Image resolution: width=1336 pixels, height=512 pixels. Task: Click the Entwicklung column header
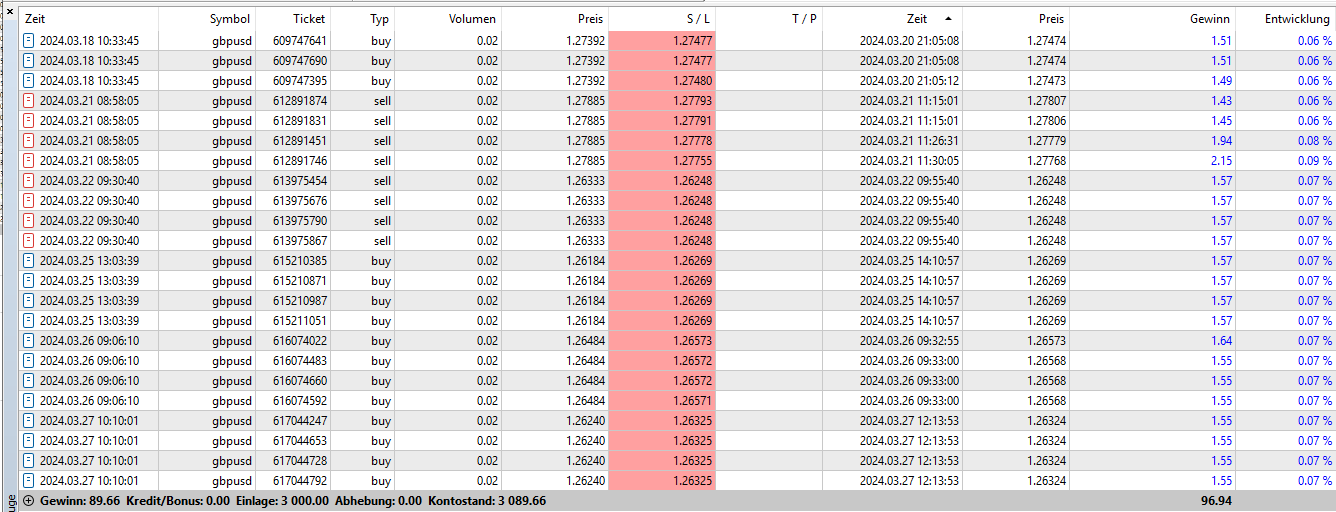coord(1296,19)
